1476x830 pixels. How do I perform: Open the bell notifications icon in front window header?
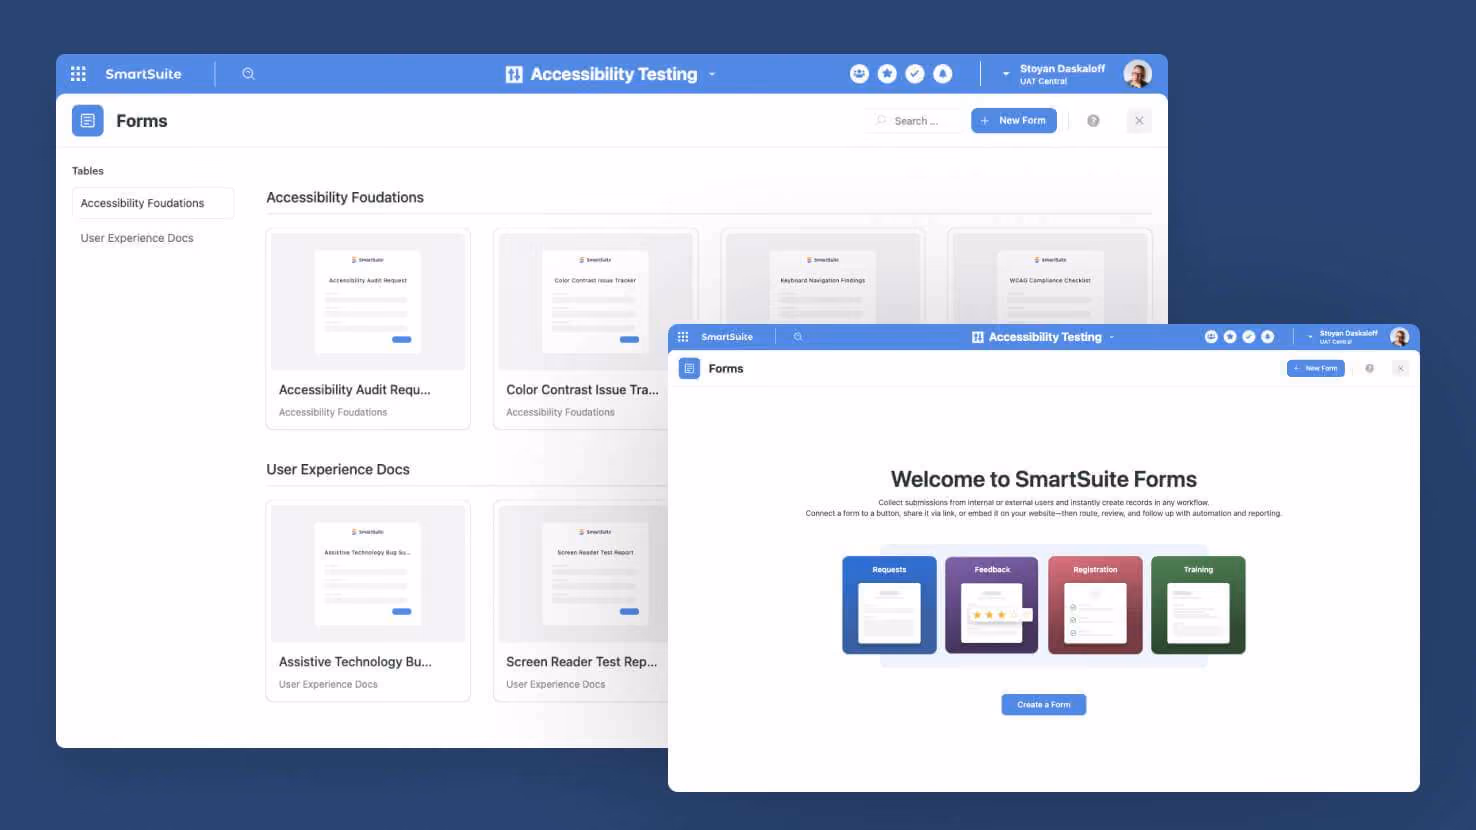(x=1268, y=337)
